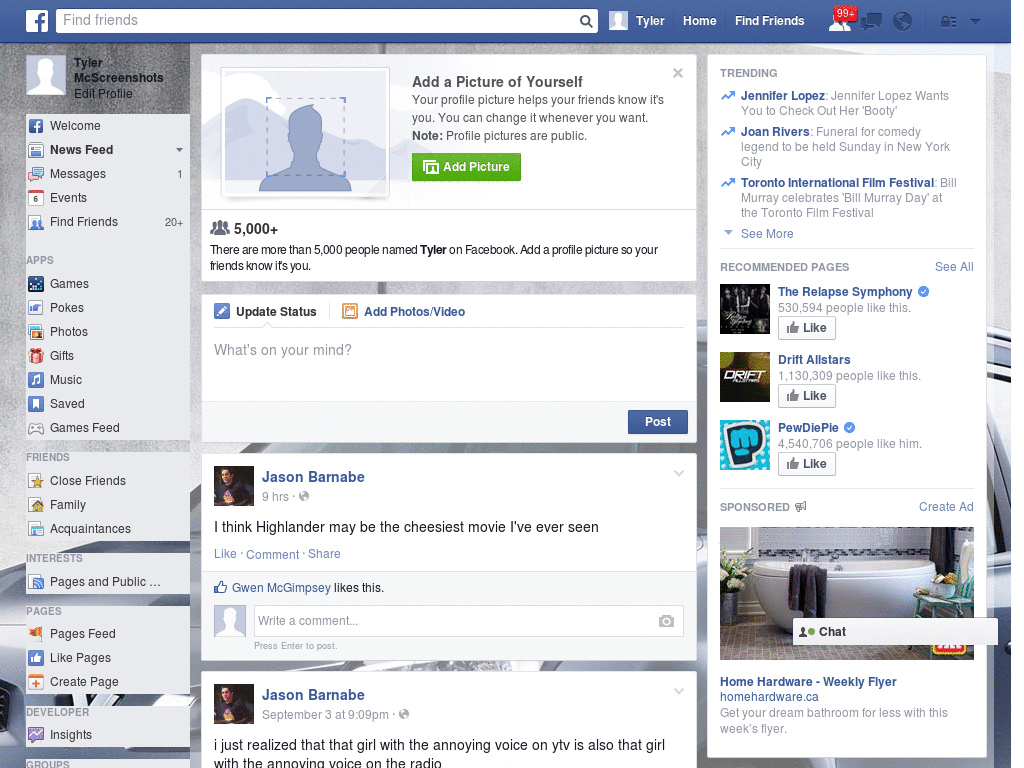Share the Highlander post
The image size is (1024, 768).
[324, 554]
